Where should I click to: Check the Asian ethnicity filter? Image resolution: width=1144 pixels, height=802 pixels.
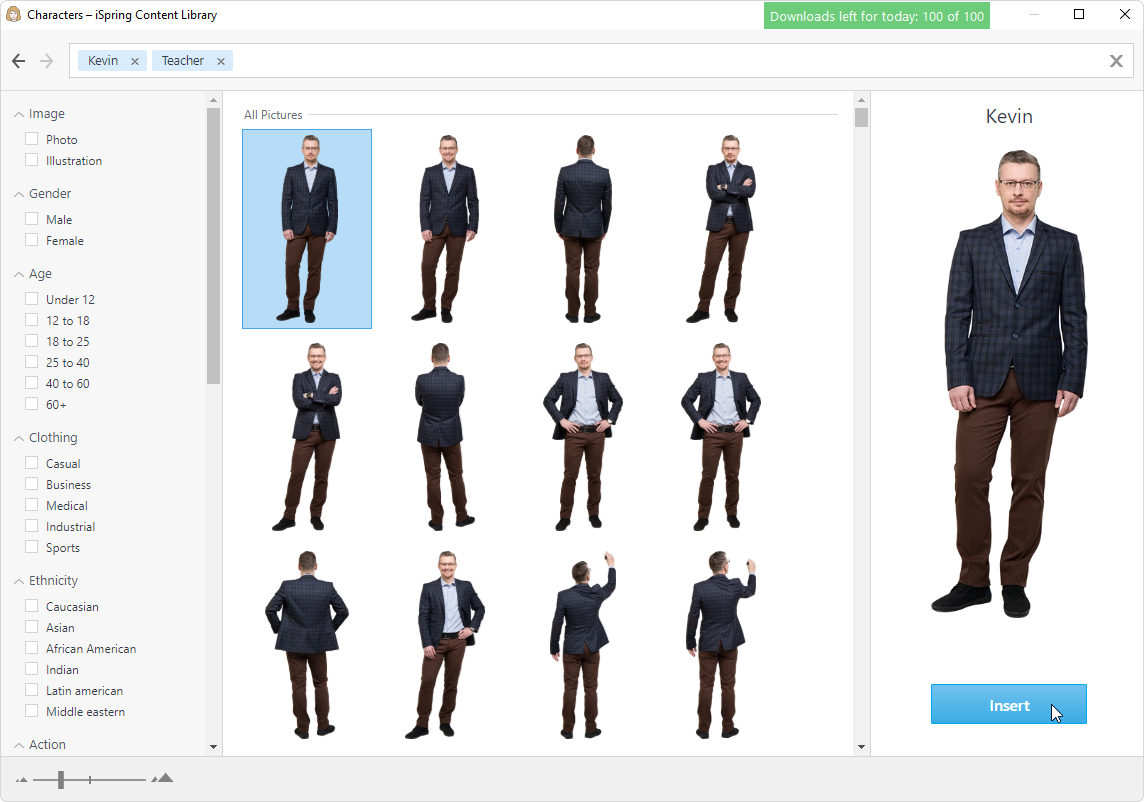(x=31, y=627)
